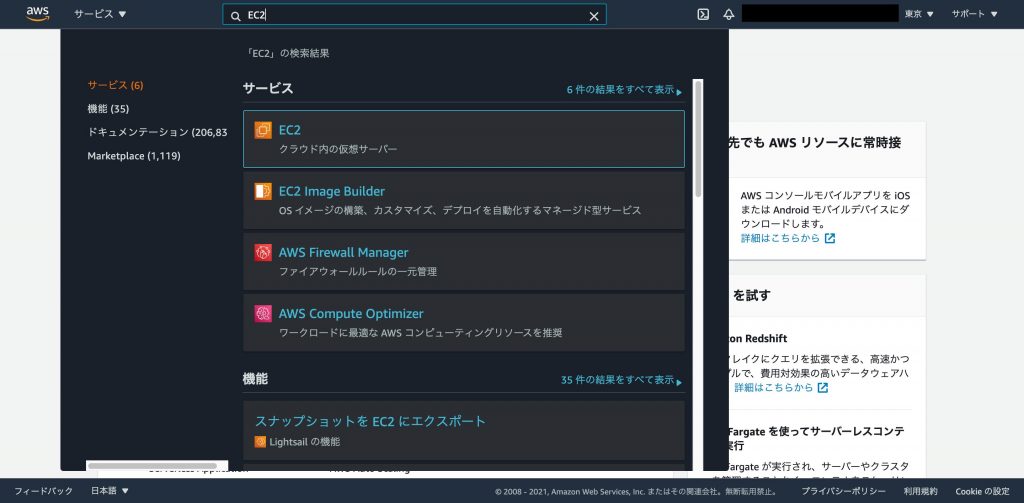Select サービス (6) filter in sidebar
Screen dimensions: 1024x503
tap(116, 85)
